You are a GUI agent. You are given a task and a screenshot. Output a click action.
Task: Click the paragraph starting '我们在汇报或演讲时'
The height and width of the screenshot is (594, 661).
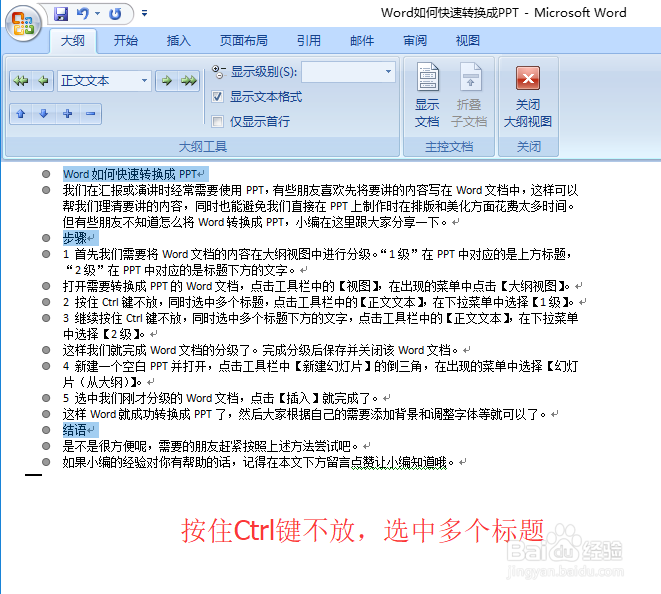point(320,206)
